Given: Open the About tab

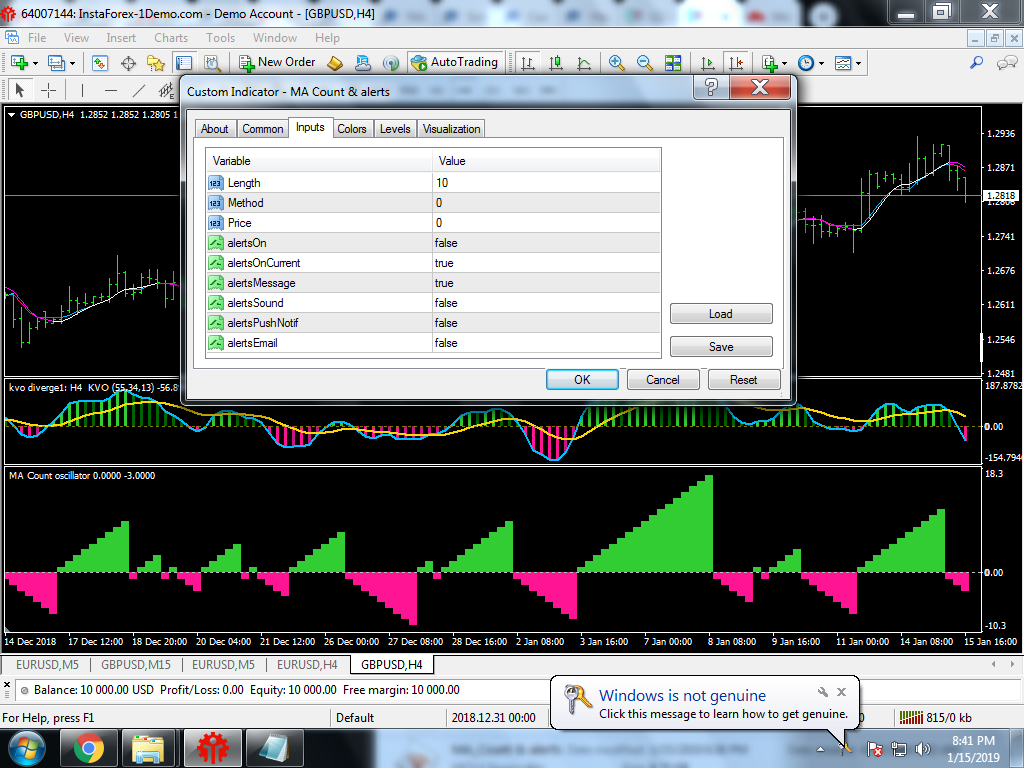Looking at the screenshot, I should [214, 129].
